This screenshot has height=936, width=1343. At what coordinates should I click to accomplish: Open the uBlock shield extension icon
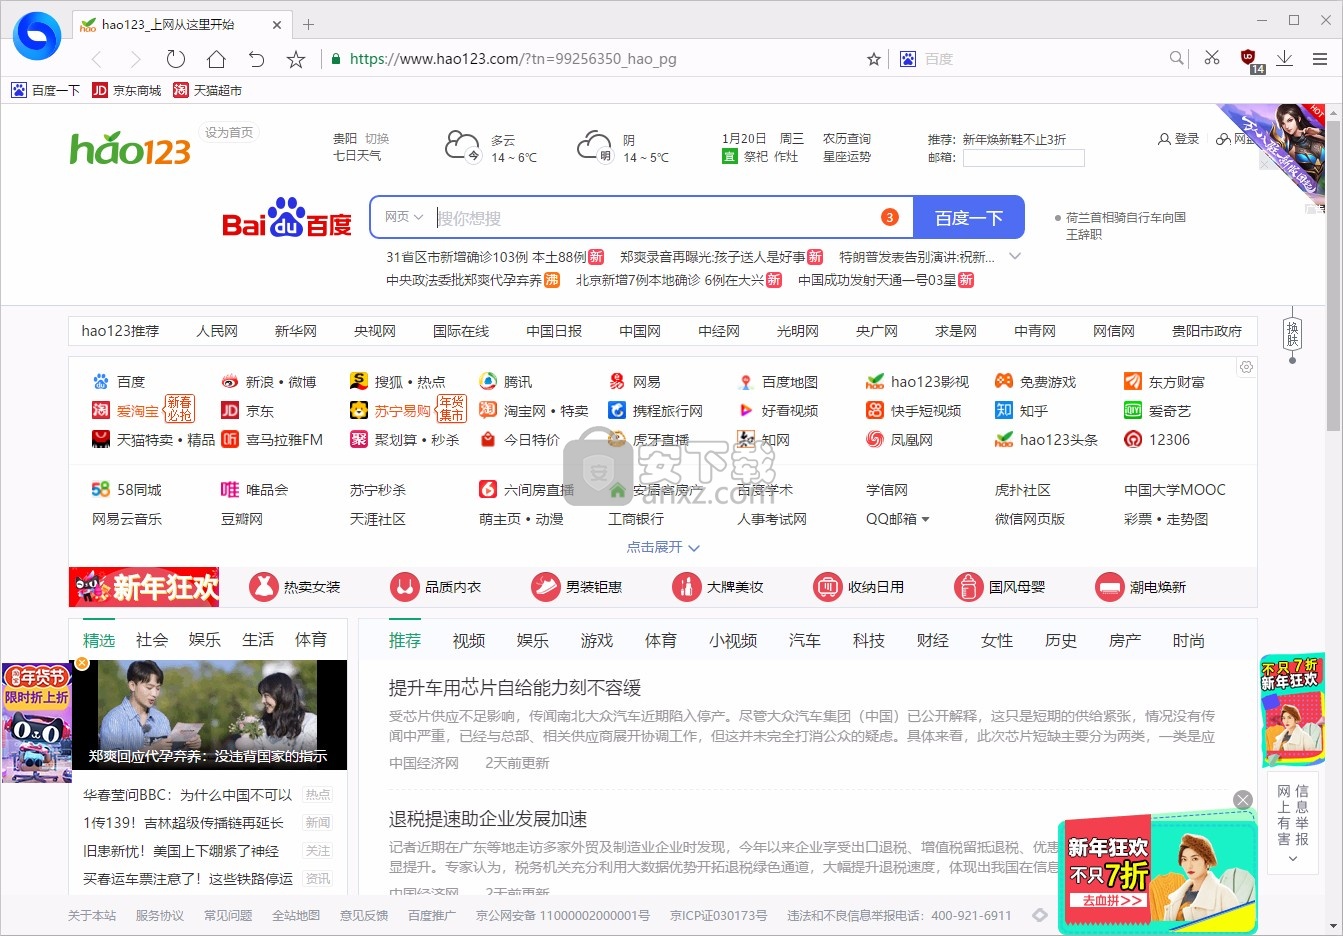(x=1248, y=58)
